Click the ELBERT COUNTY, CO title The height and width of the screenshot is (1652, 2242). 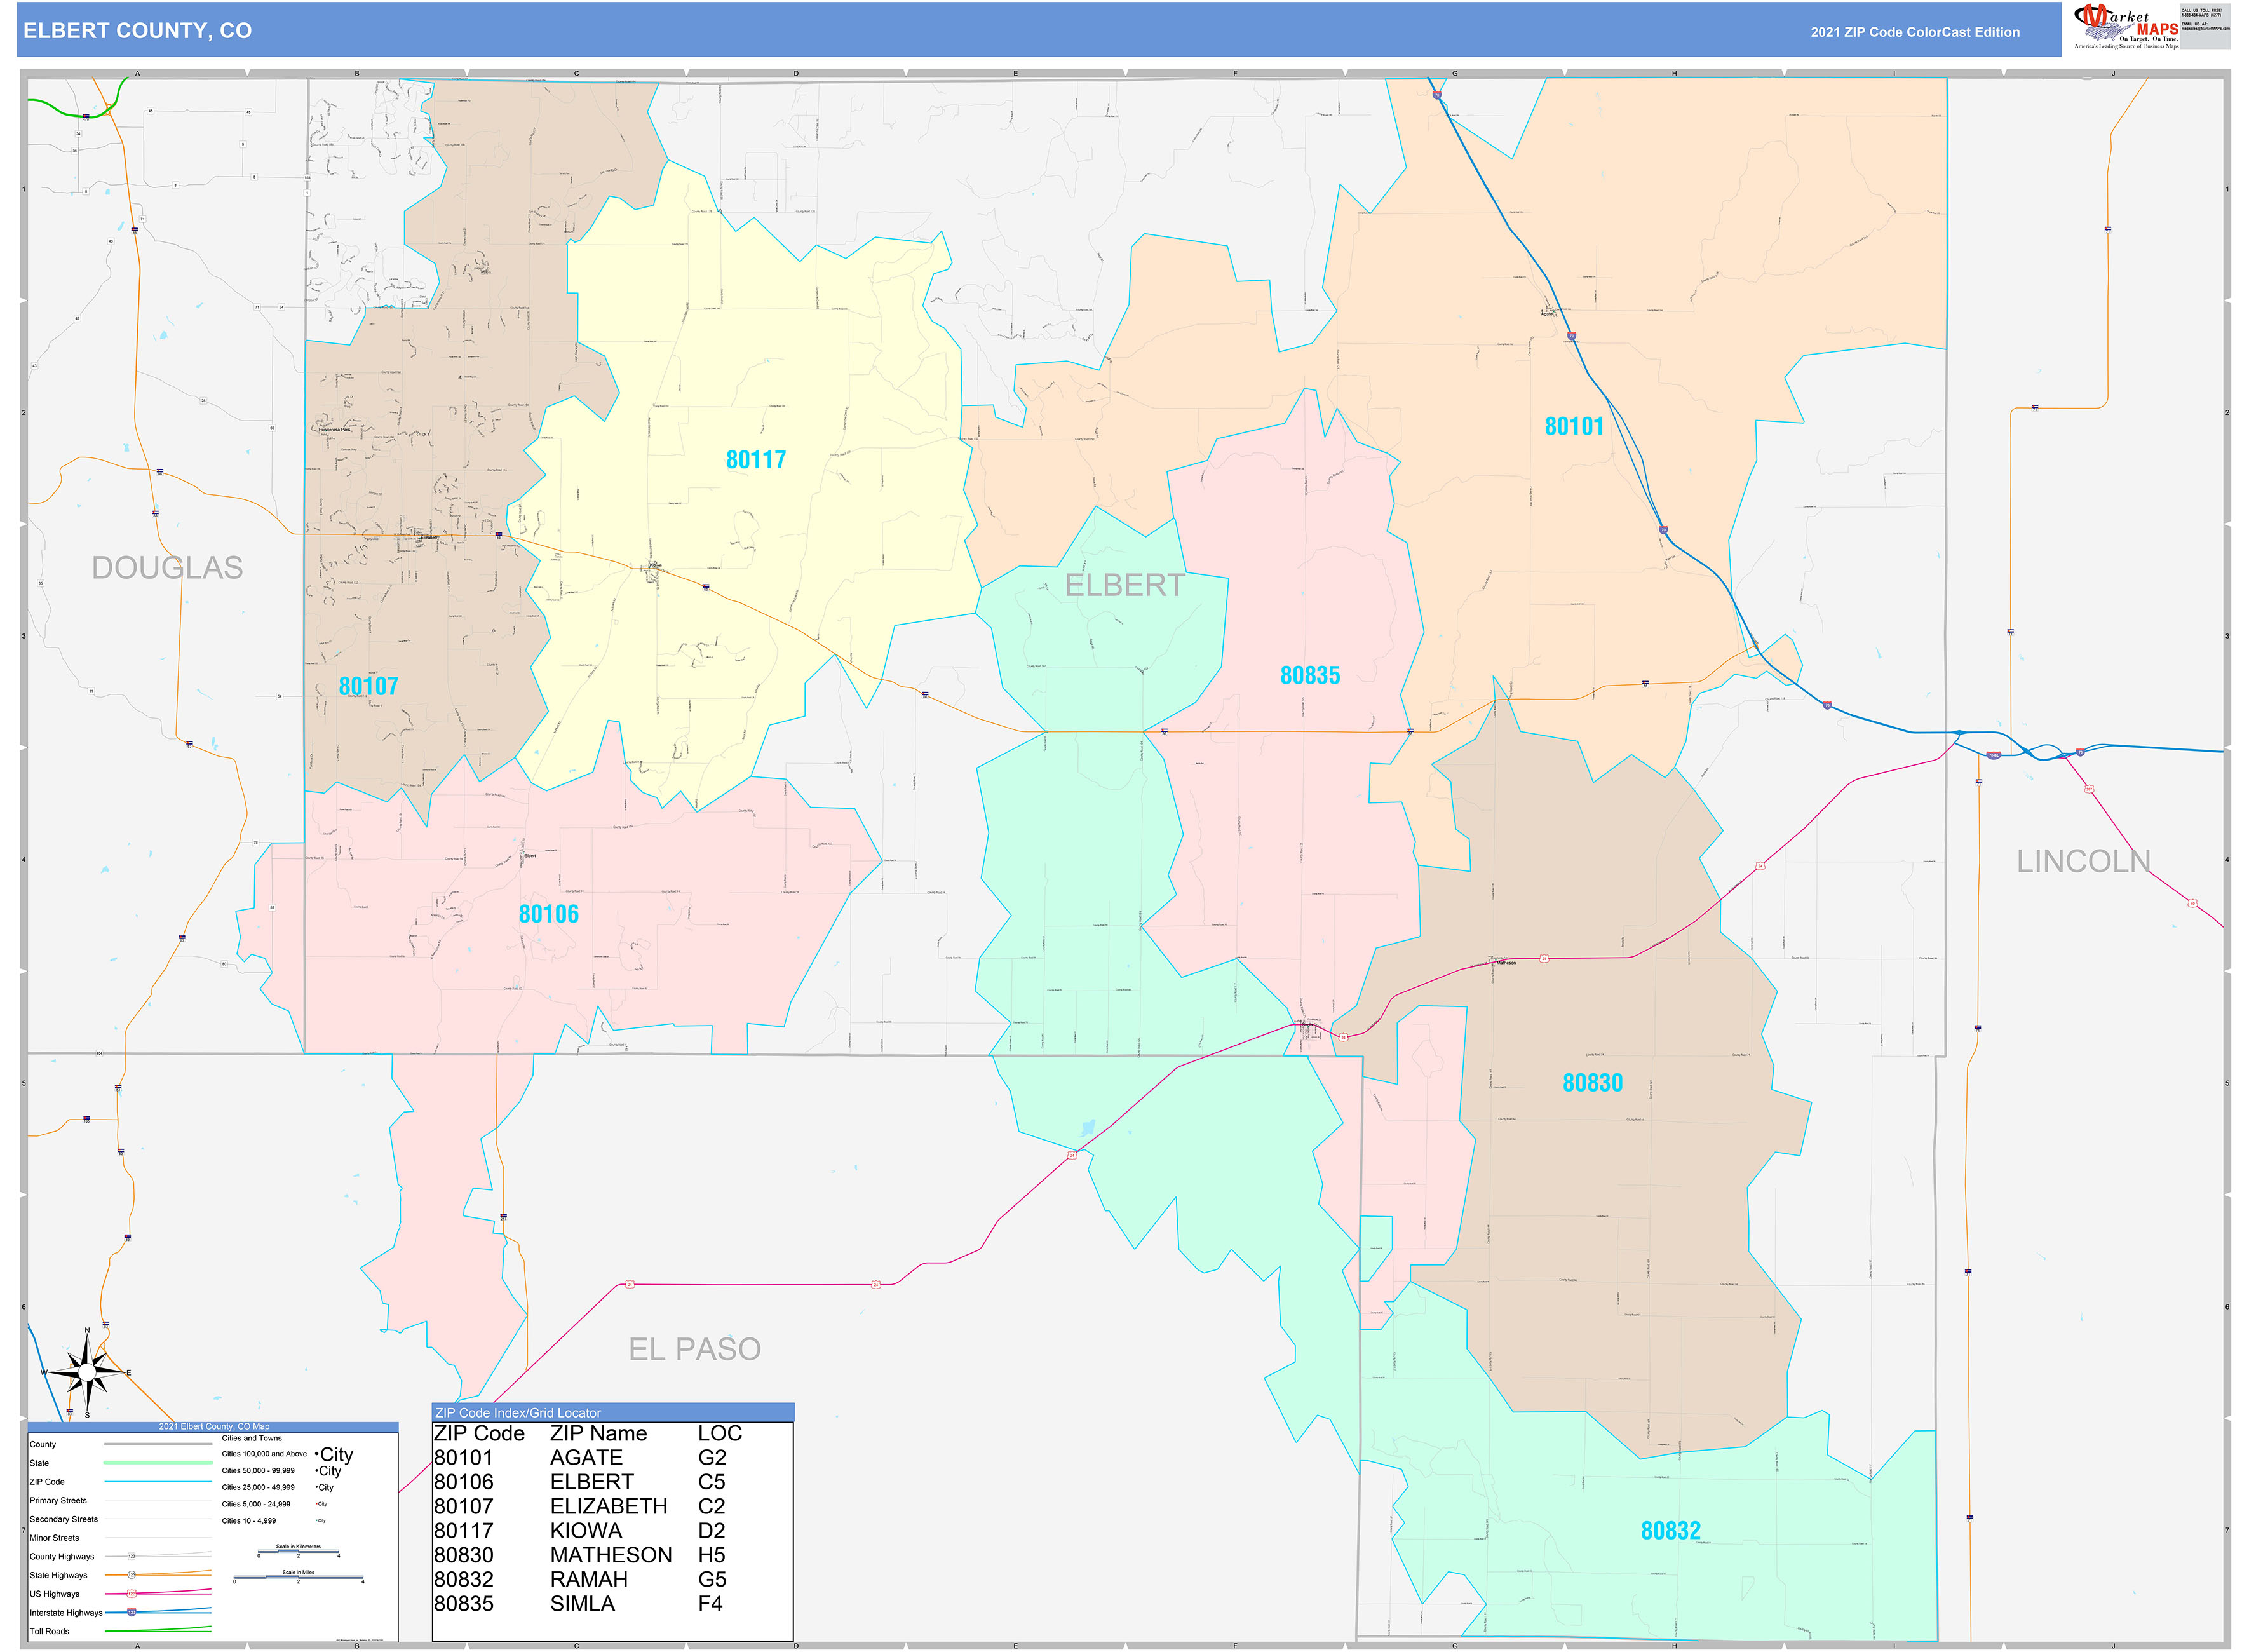pyautogui.click(x=137, y=31)
